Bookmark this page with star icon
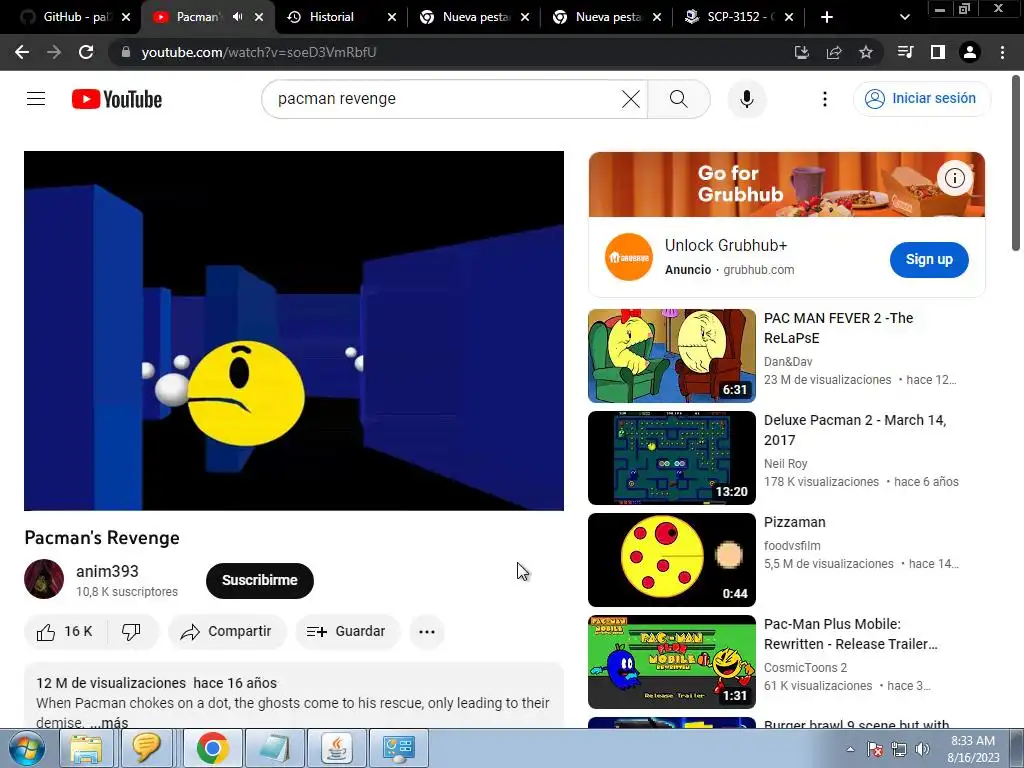This screenshot has width=1024, height=768. (x=866, y=52)
